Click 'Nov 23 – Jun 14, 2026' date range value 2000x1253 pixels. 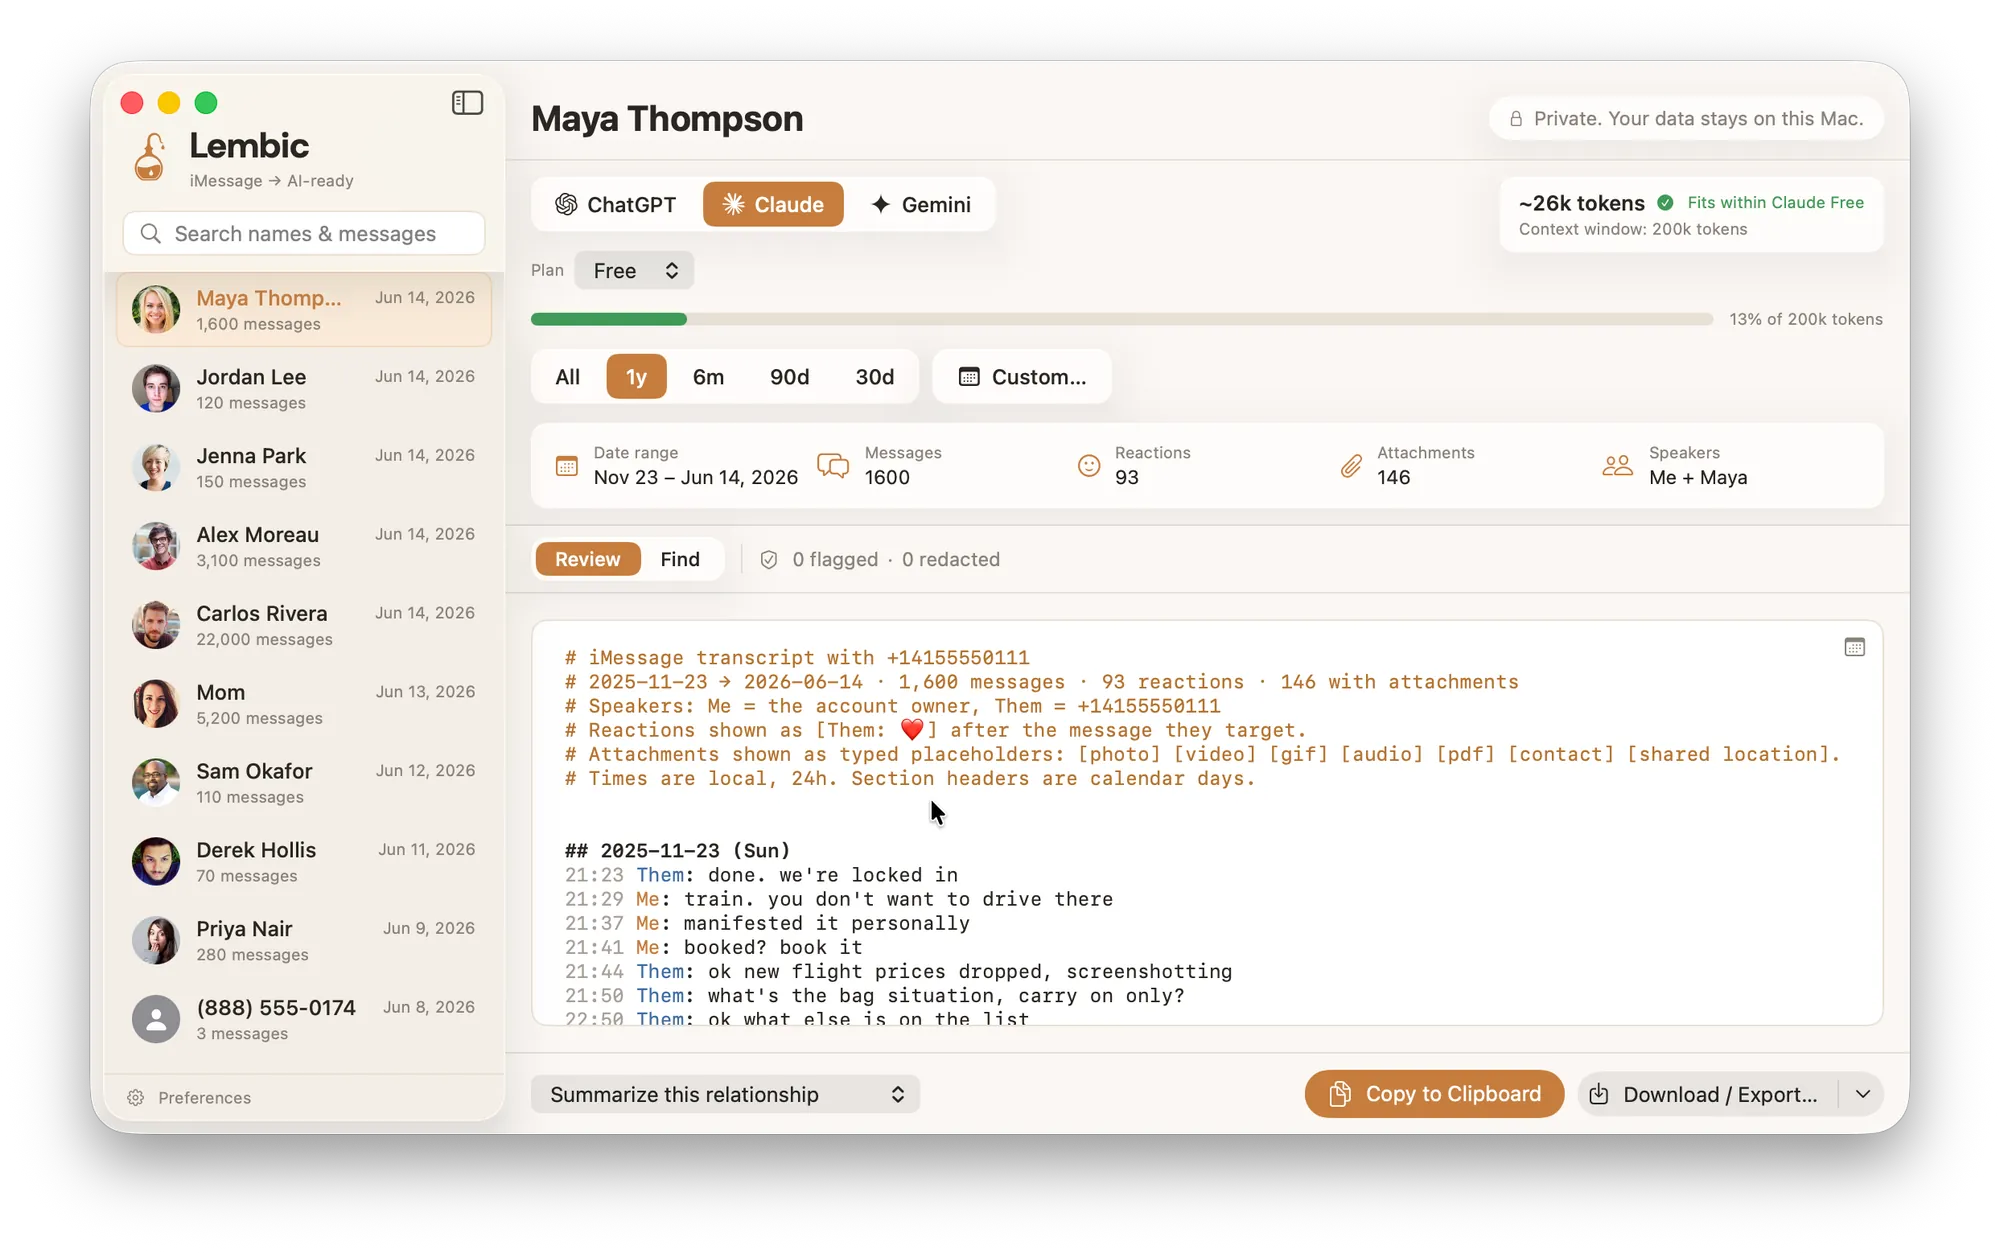coord(696,478)
